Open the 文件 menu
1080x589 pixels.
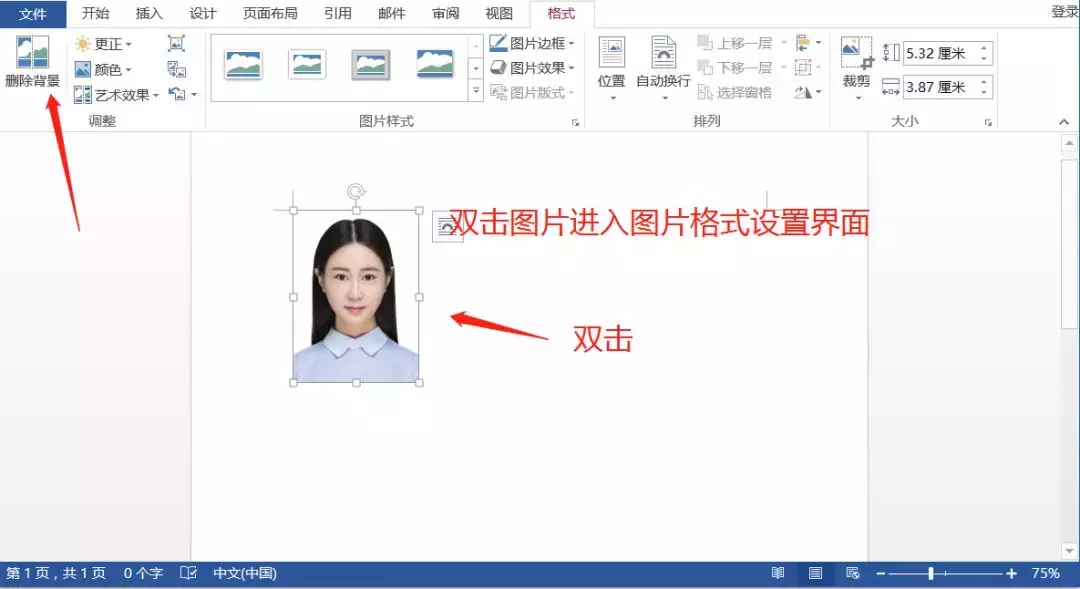coord(33,14)
